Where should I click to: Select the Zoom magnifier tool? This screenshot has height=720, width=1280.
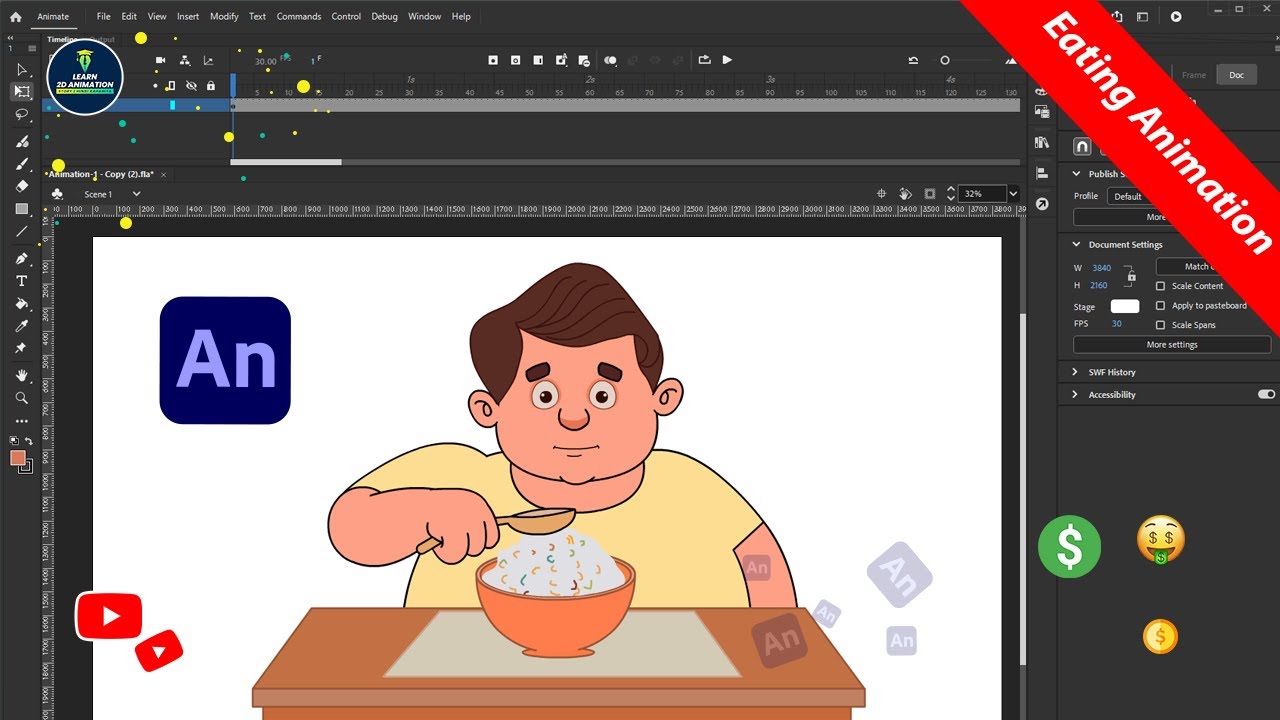pos(22,397)
